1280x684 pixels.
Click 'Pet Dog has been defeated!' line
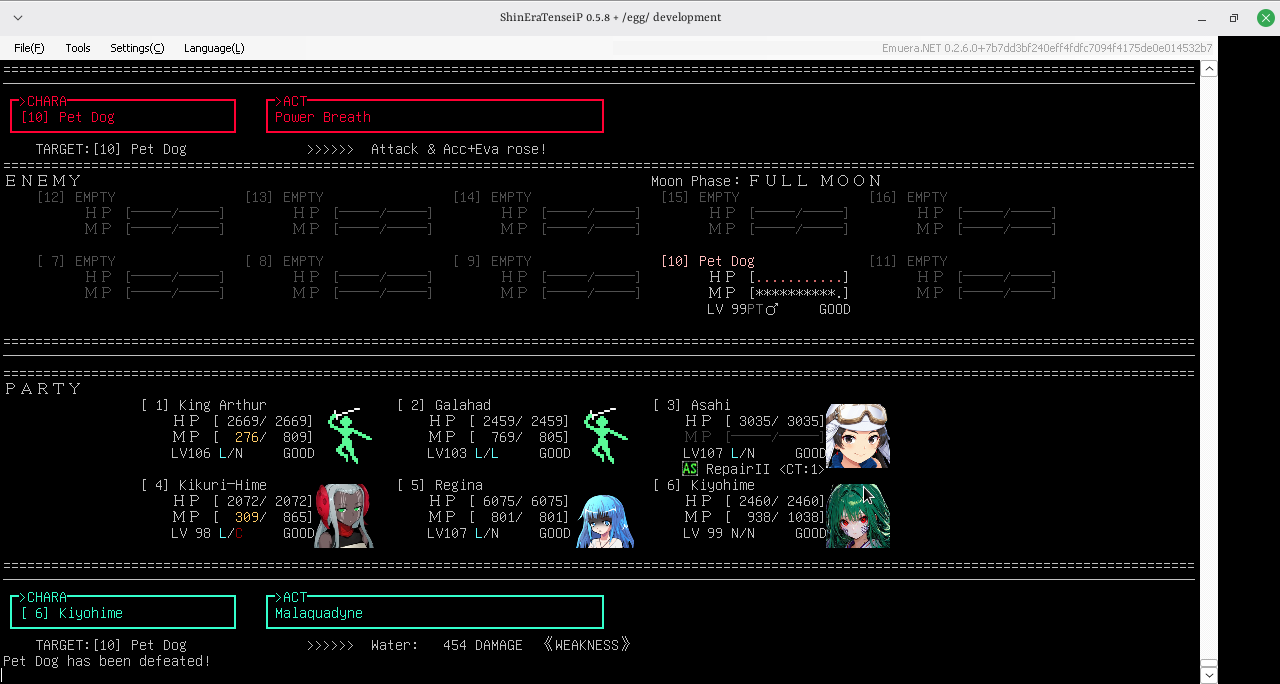pyautogui.click(x=107, y=661)
